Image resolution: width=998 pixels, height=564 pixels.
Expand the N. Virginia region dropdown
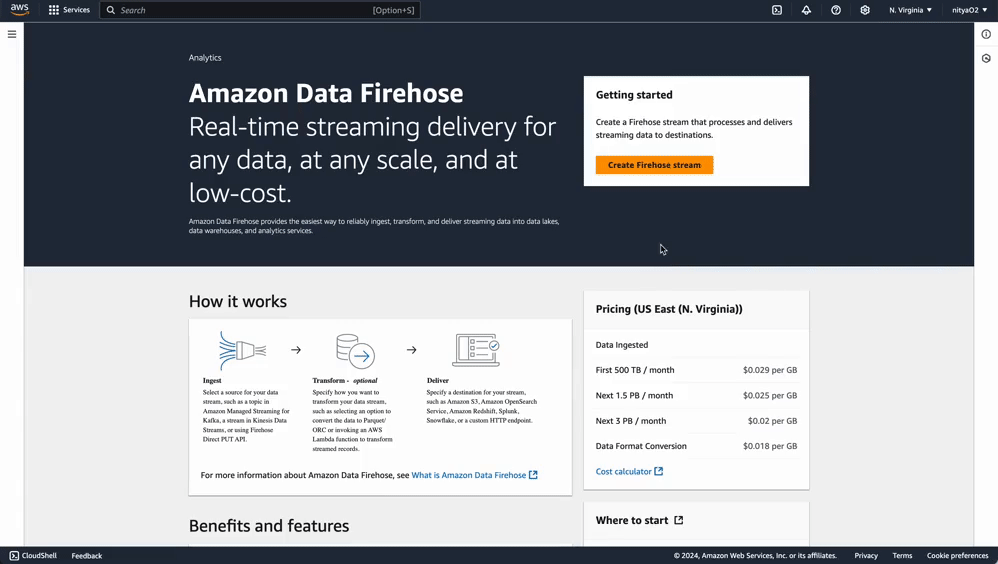point(910,10)
